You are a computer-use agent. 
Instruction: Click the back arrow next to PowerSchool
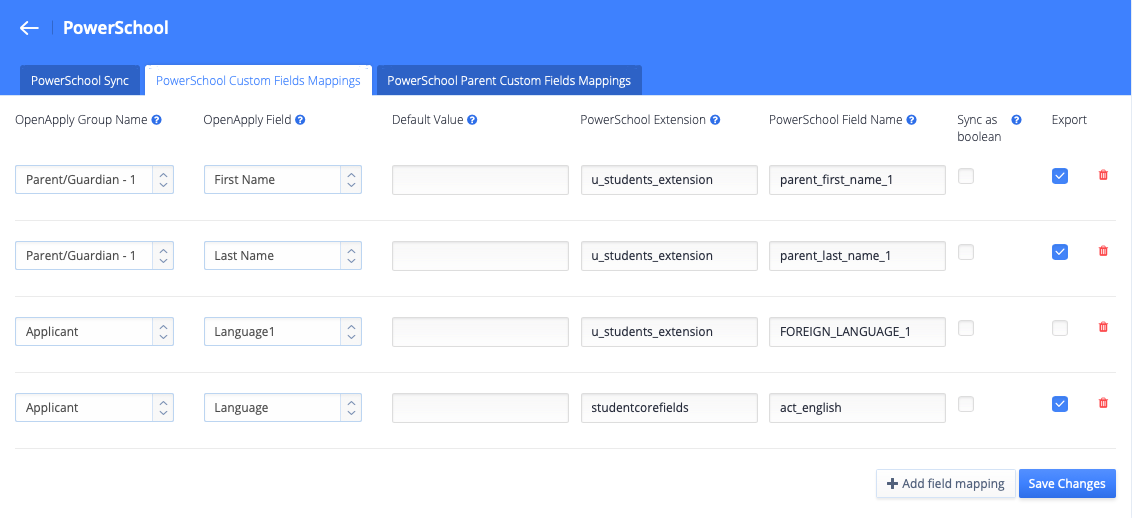click(x=29, y=28)
